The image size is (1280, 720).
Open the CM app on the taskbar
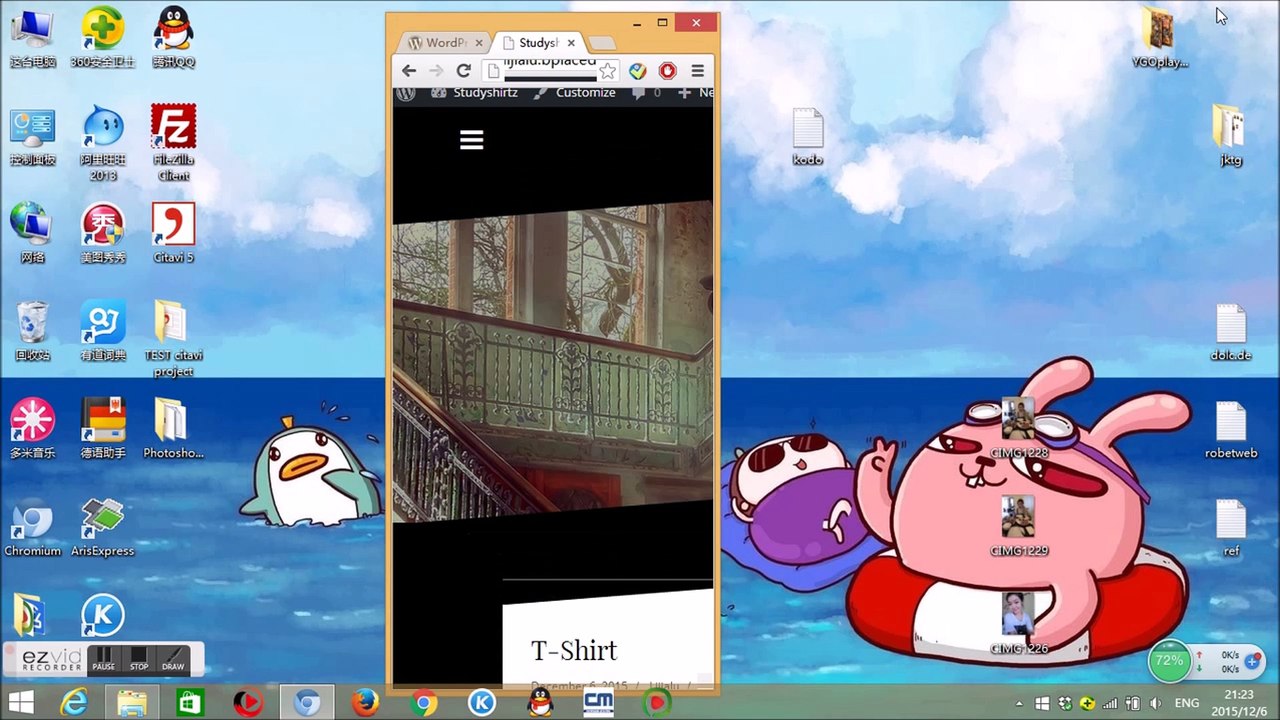[x=598, y=704]
